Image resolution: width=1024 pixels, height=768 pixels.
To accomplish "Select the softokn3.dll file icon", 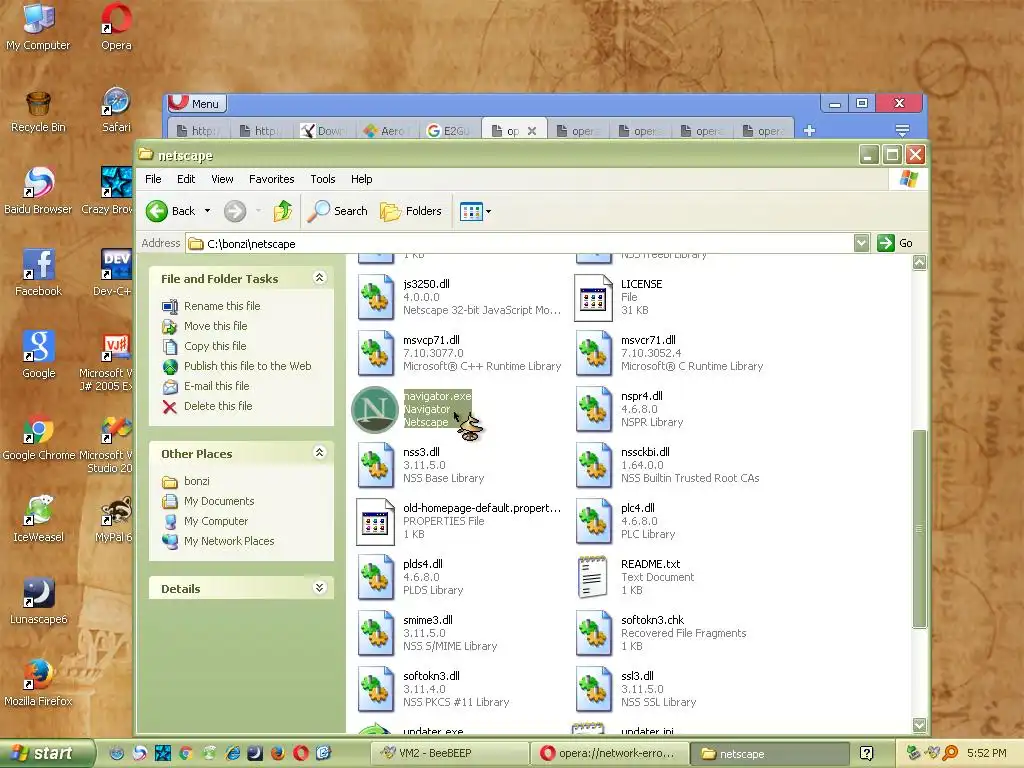I will pyautogui.click(x=376, y=690).
